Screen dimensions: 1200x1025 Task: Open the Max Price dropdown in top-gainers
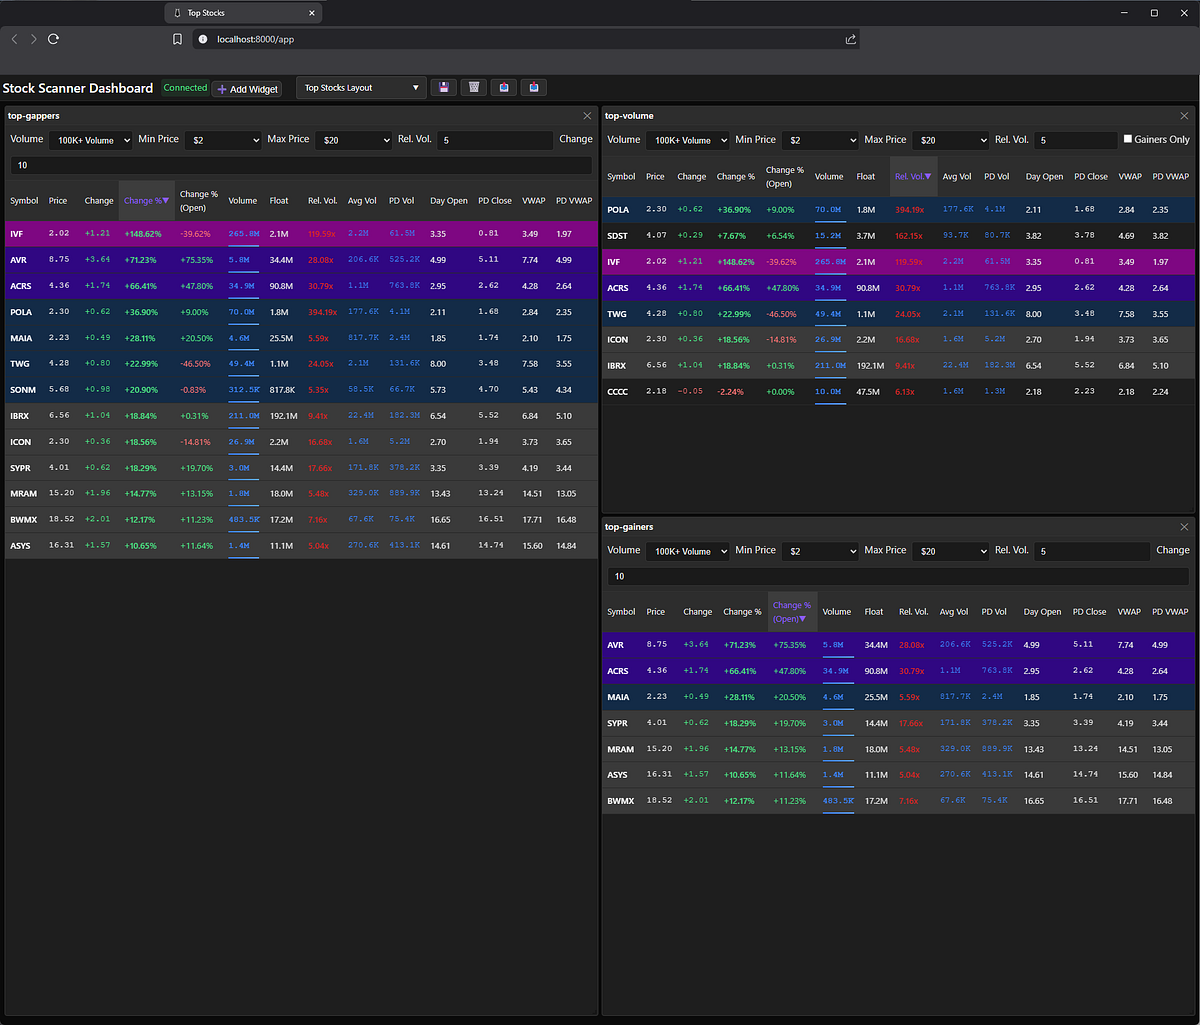(949, 552)
